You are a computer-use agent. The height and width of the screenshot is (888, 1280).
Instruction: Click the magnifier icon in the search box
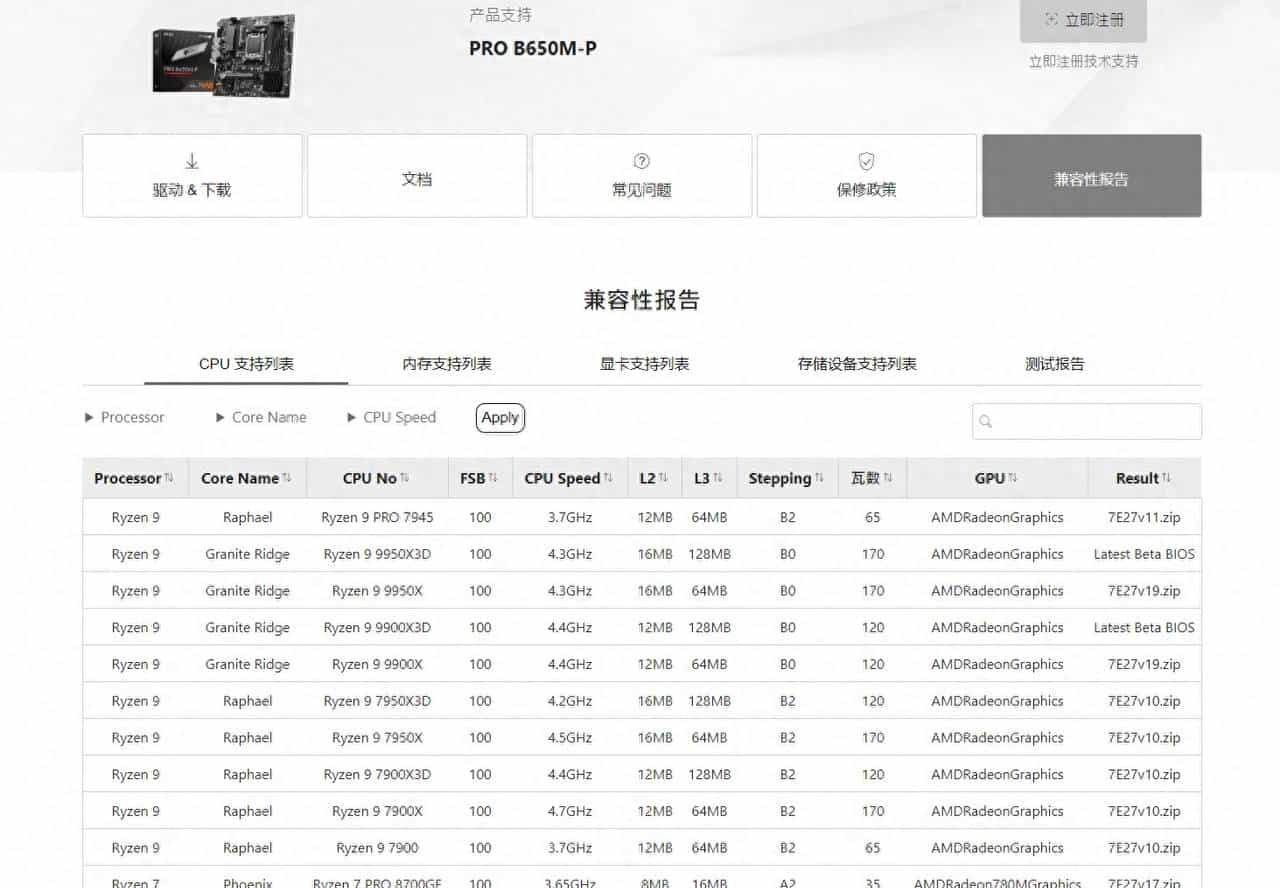pyautogui.click(x=986, y=422)
